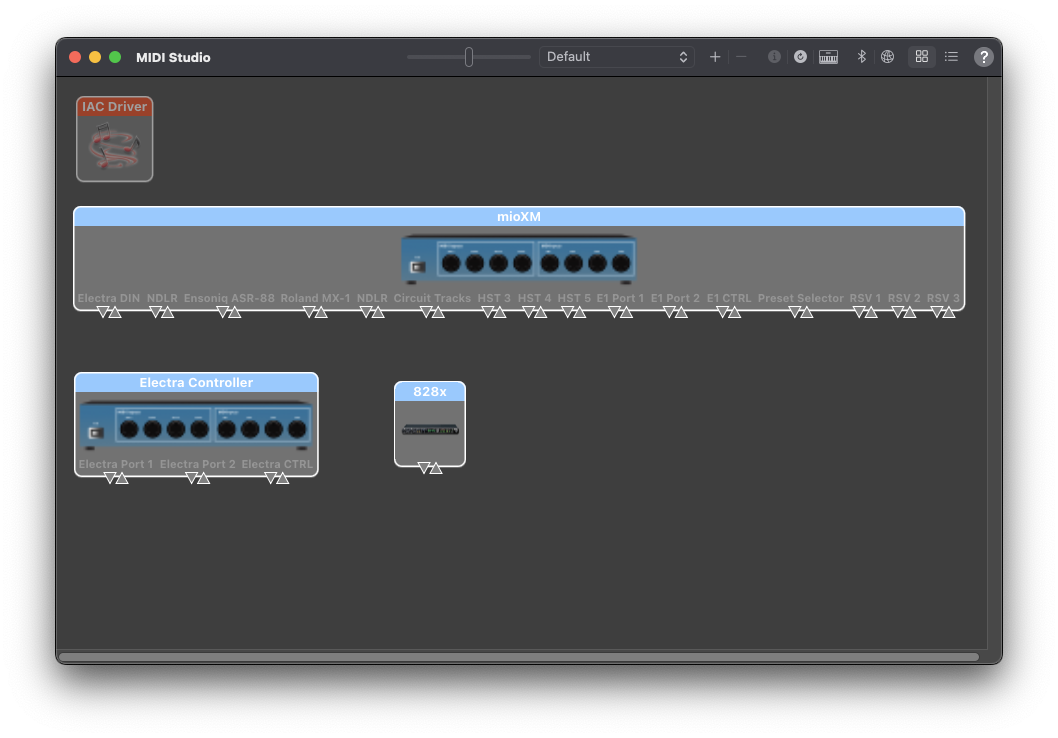The image size is (1058, 738).
Task: Zoom the MIDI Studio window with green button
Action: (115, 57)
